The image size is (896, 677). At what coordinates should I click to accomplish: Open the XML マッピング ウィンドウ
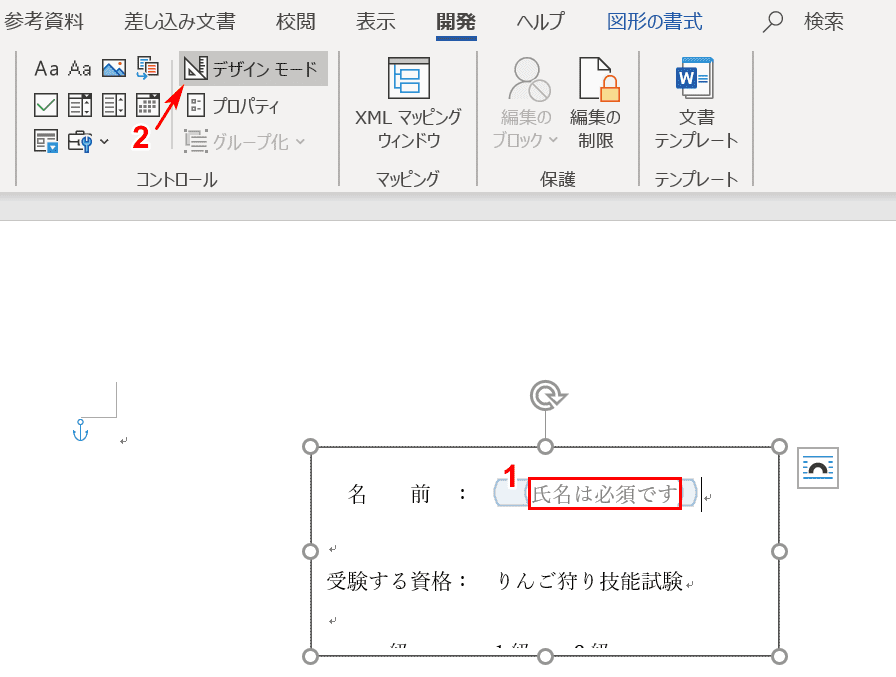coord(408,103)
